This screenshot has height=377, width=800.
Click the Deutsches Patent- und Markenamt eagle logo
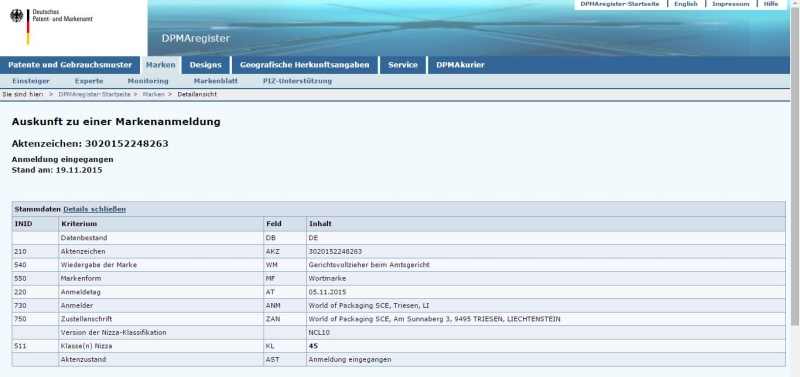tap(17, 16)
